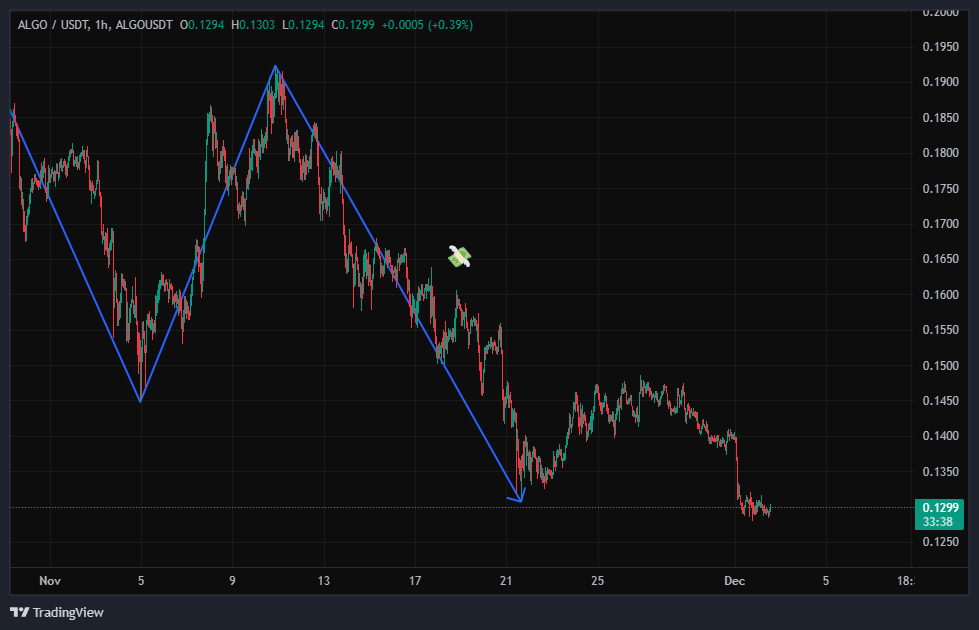Click the ALGO / USDT symbol title
Image resolution: width=979 pixels, height=630 pixels.
click(49, 24)
